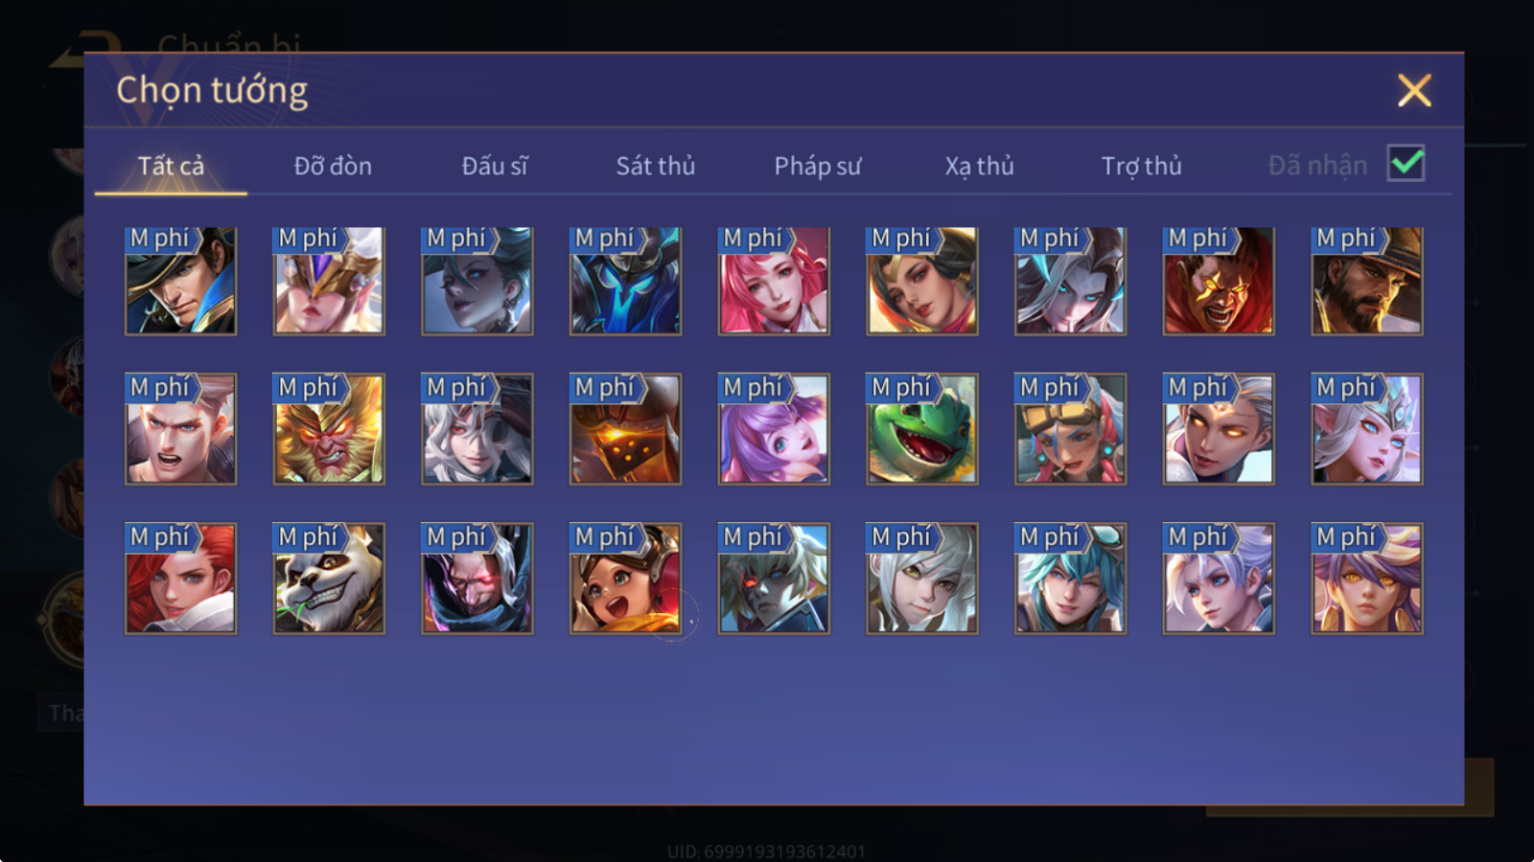This screenshot has height=862, width=1534.
Task: Open the Đấu sĩ tab
Action: (495, 166)
